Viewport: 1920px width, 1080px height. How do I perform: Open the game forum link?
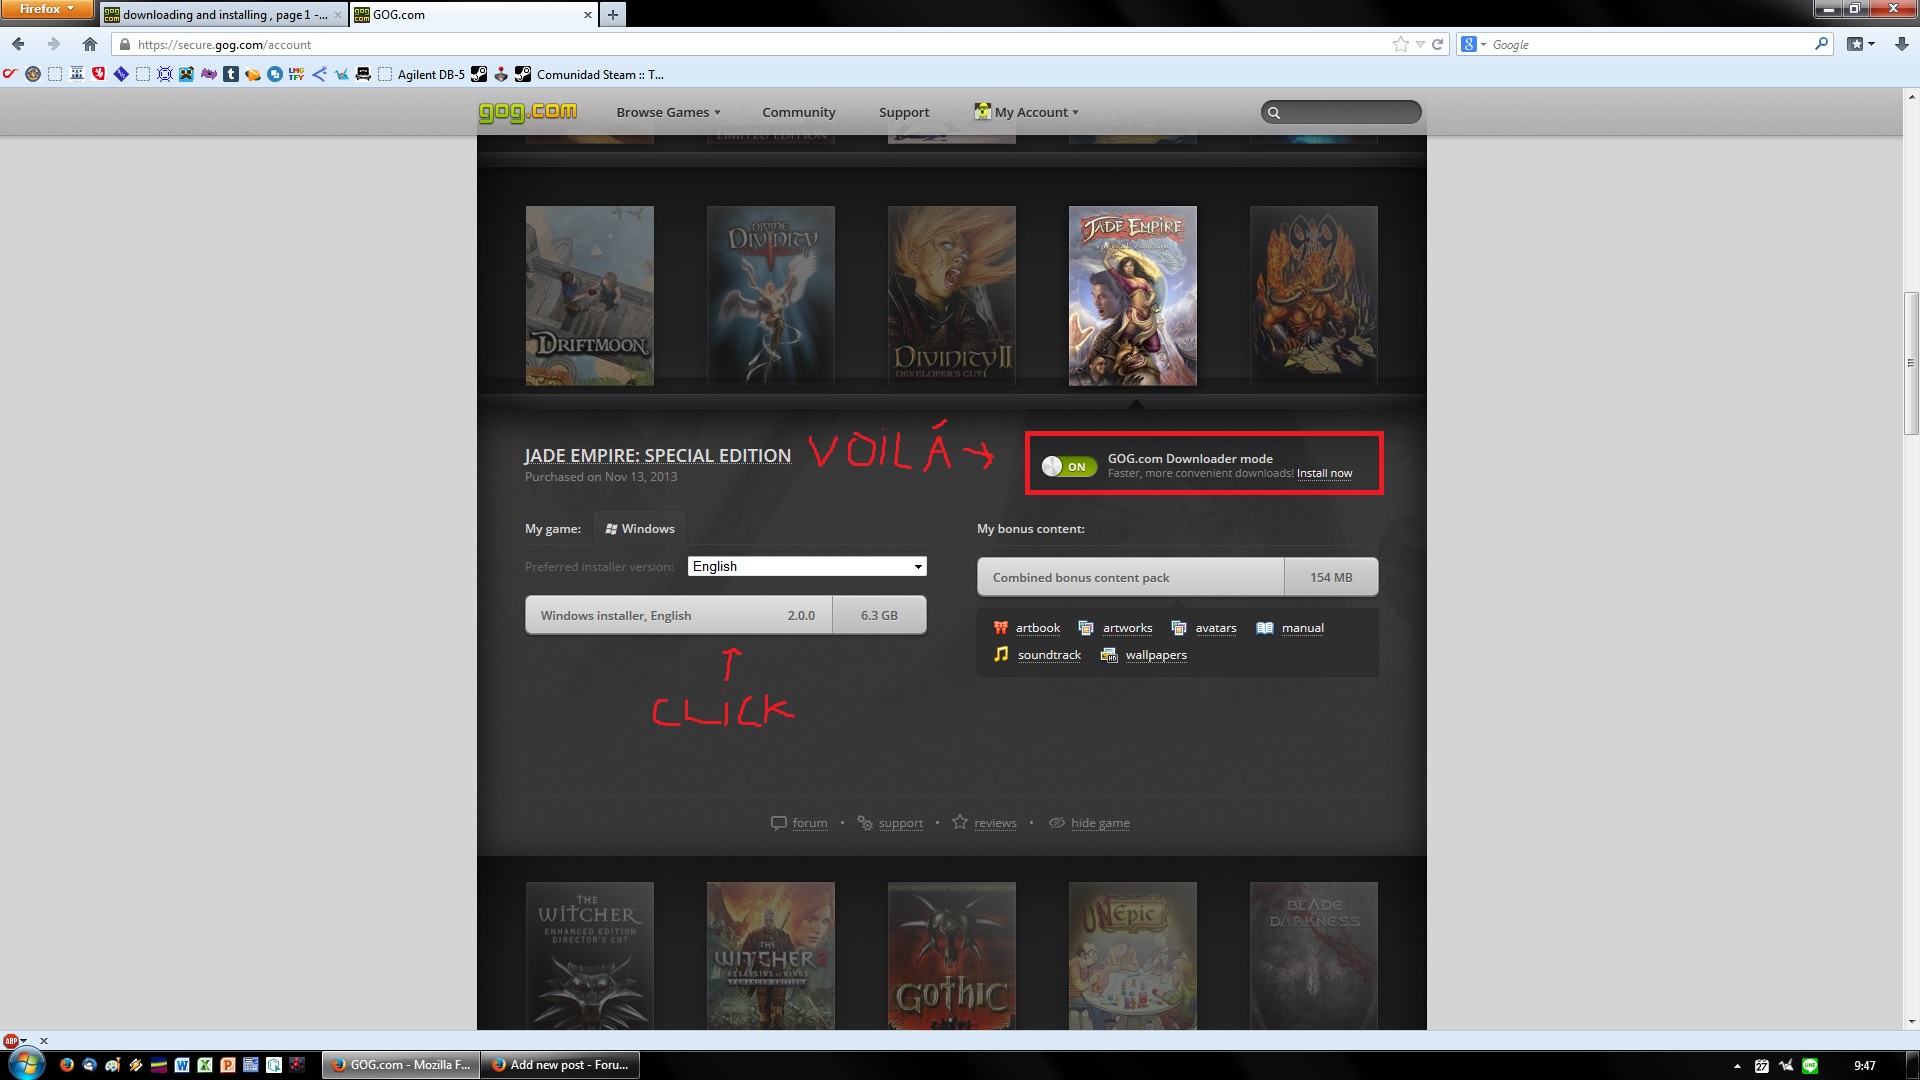pyautogui.click(x=809, y=823)
